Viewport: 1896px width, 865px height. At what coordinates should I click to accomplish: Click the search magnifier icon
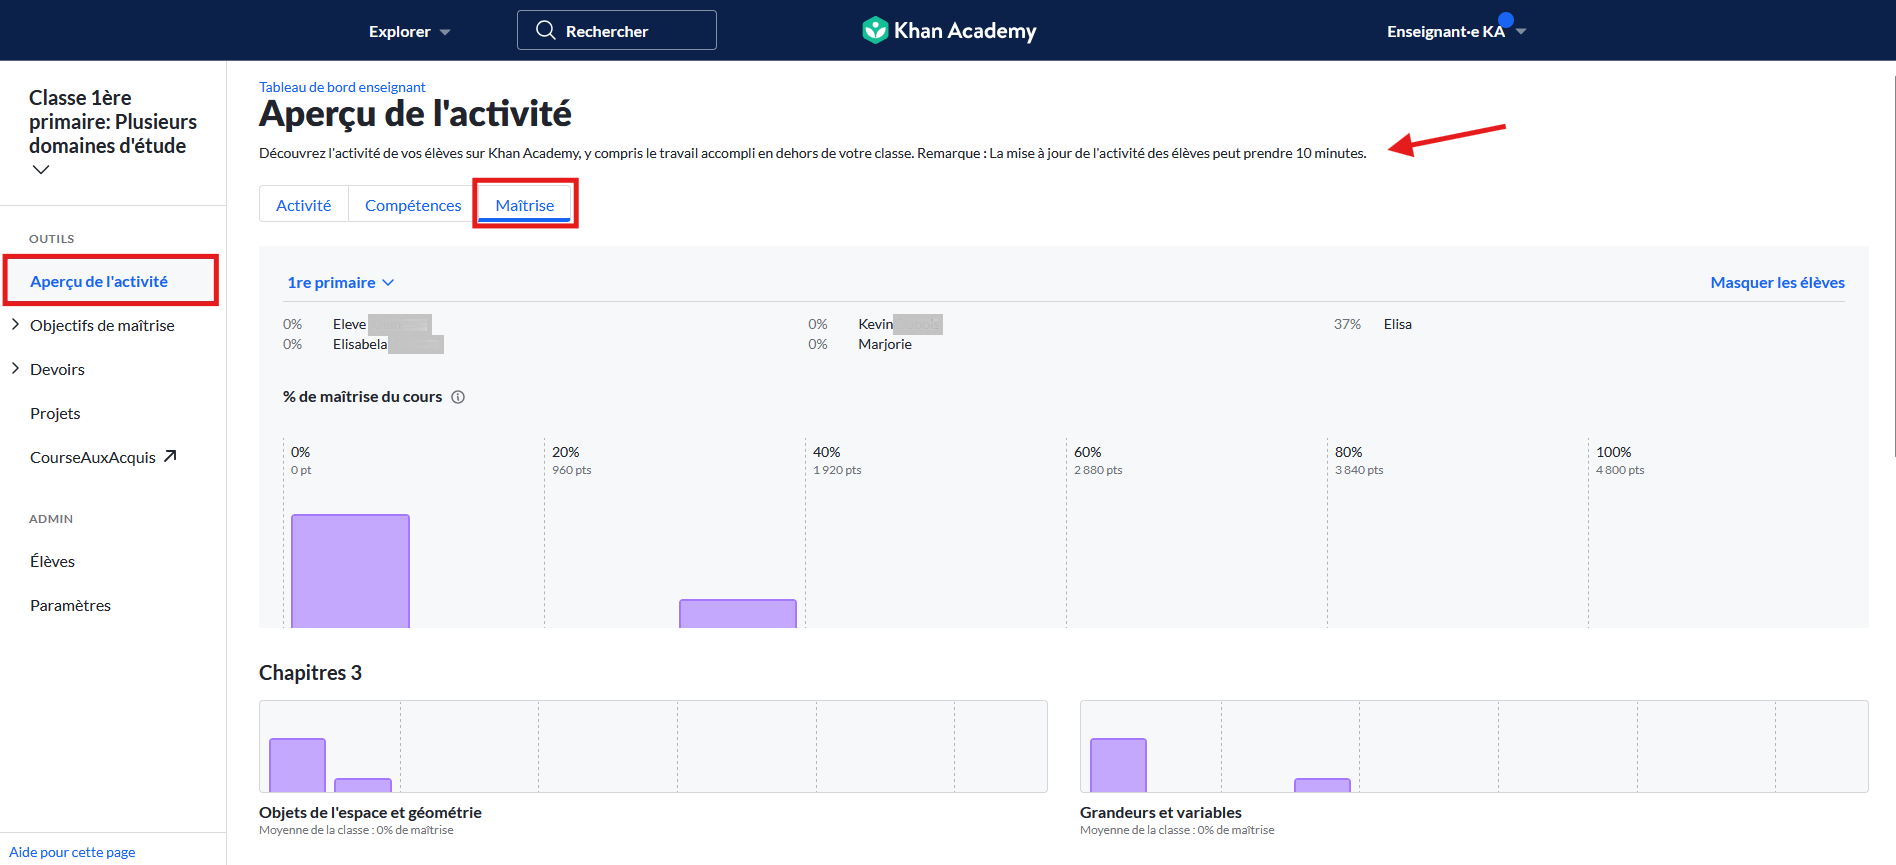(x=545, y=30)
